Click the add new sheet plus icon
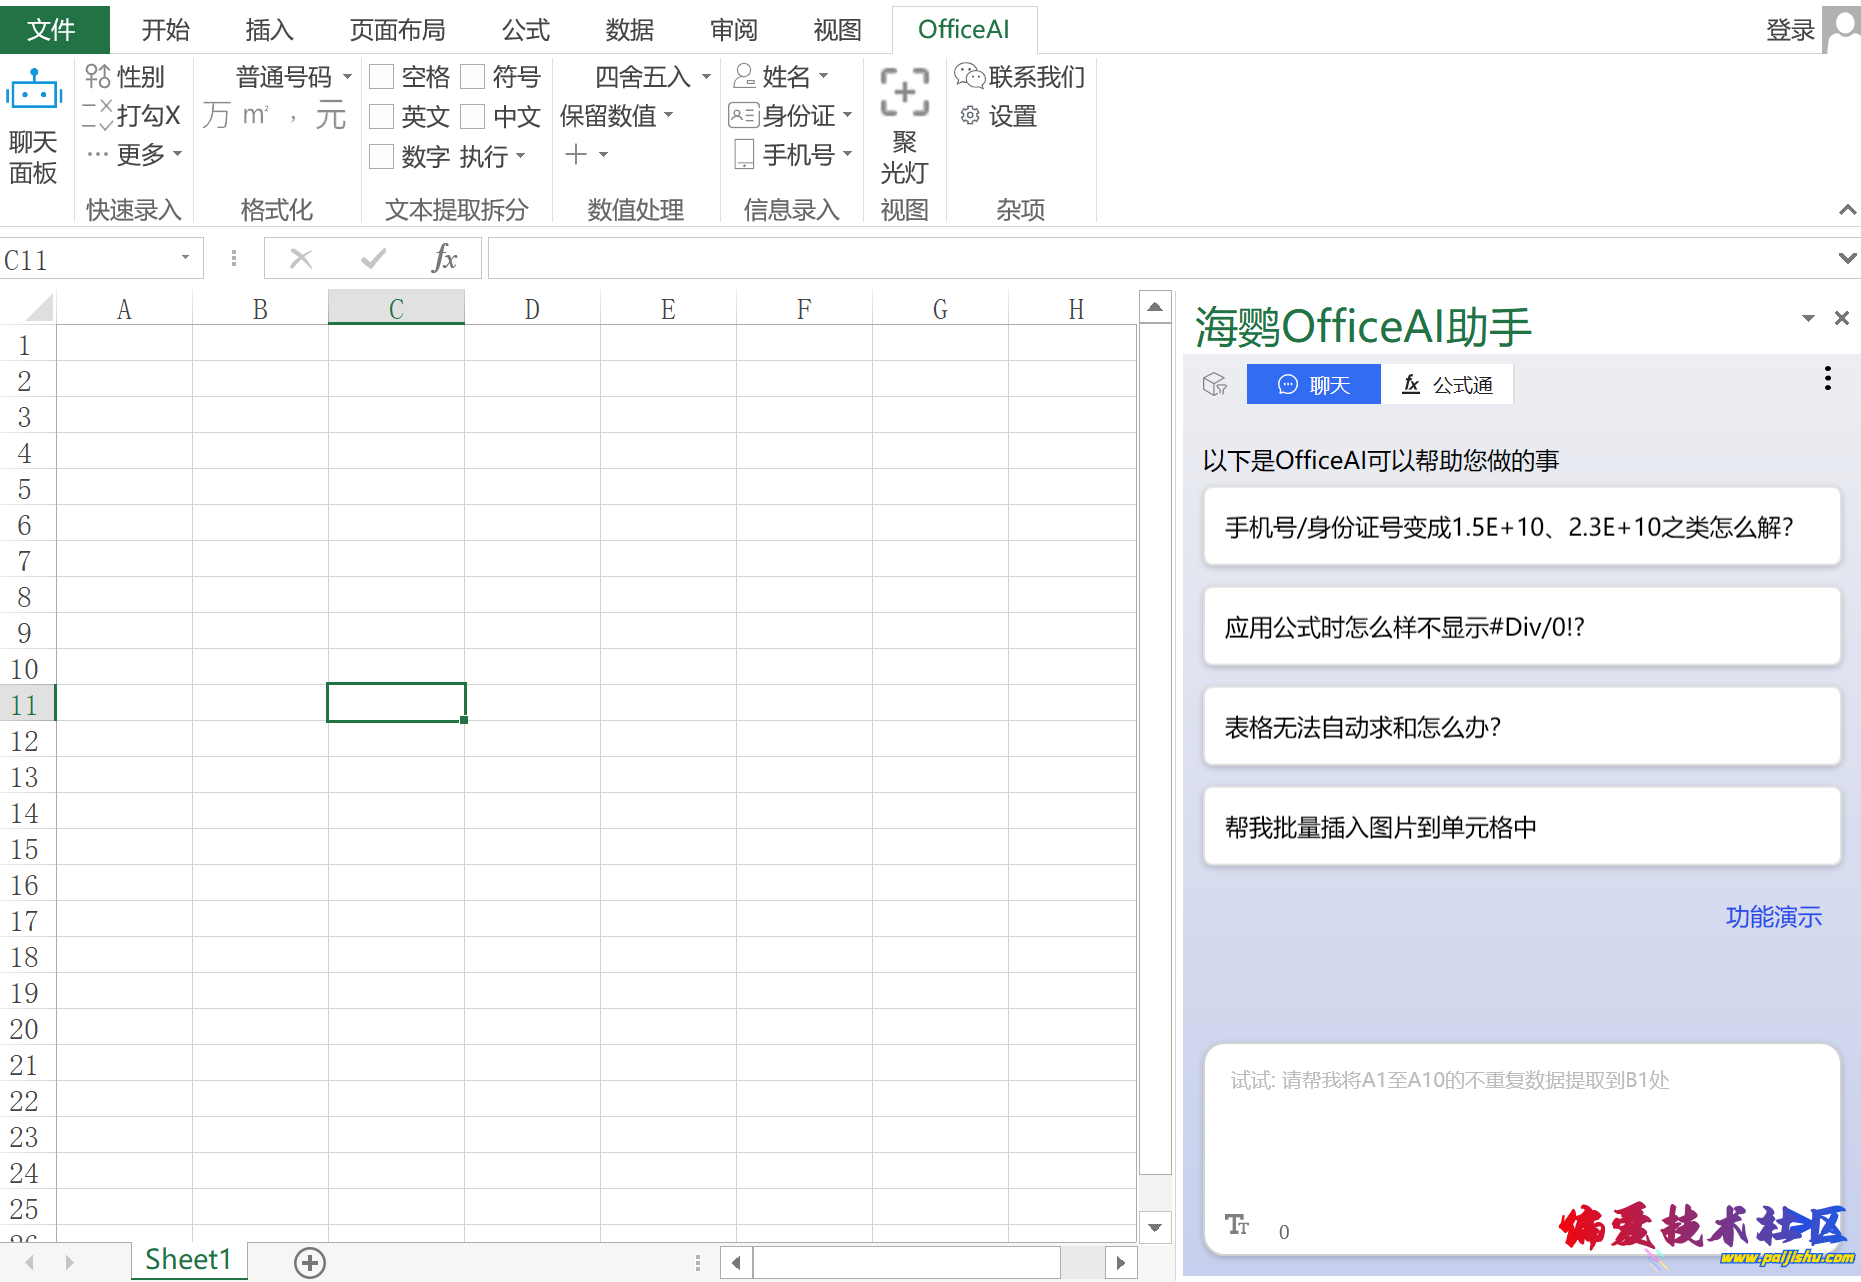 click(310, 1263)
